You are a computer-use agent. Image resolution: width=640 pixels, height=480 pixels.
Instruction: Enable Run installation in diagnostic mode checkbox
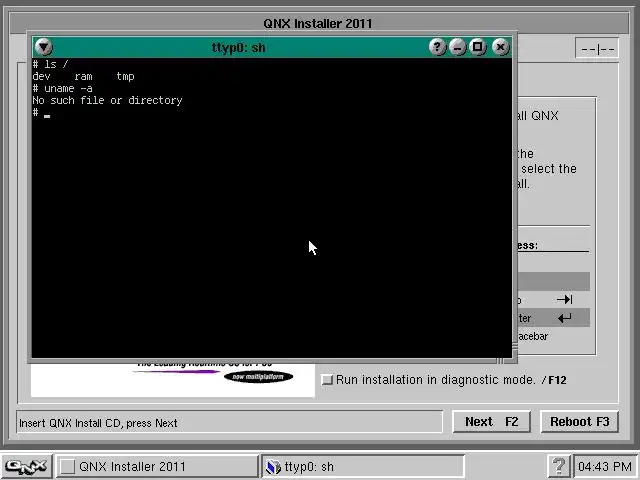[327, 380]
